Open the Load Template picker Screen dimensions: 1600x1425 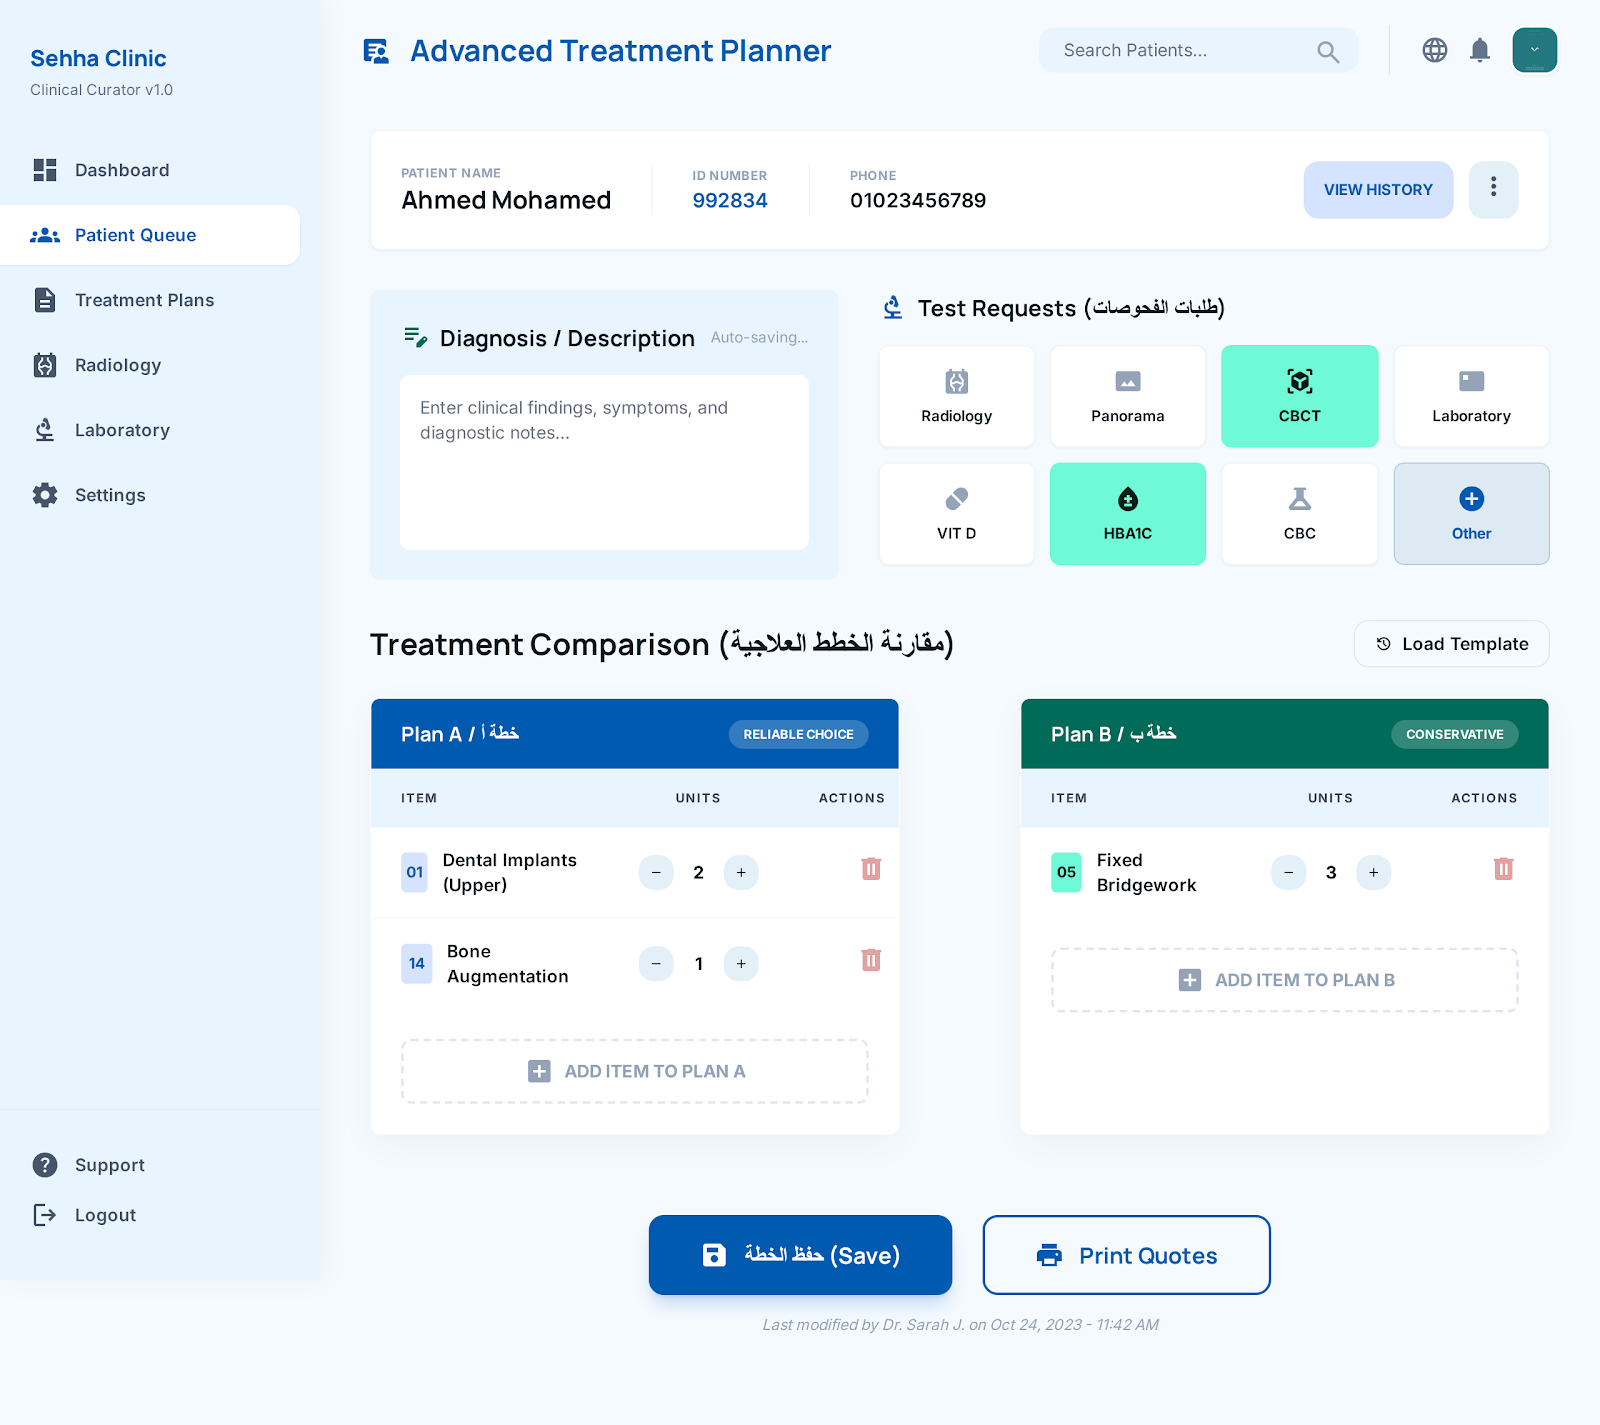[x=1451, y=644]
